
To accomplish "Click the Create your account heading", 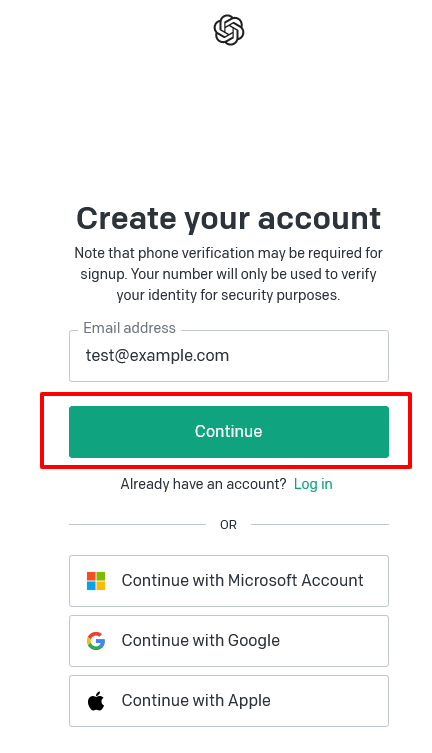I will click(228, 219).
